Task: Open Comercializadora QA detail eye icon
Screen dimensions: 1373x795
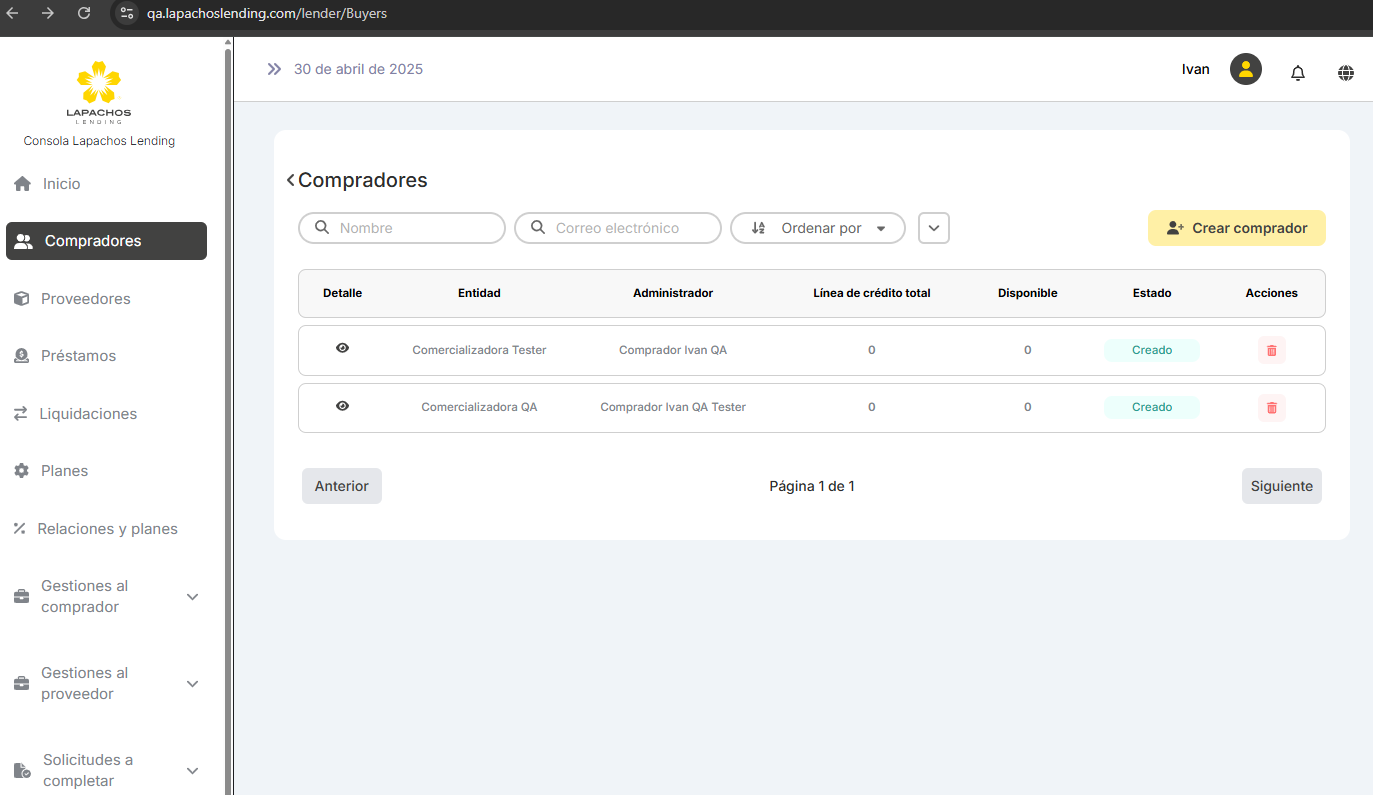Action: (342, 406)
